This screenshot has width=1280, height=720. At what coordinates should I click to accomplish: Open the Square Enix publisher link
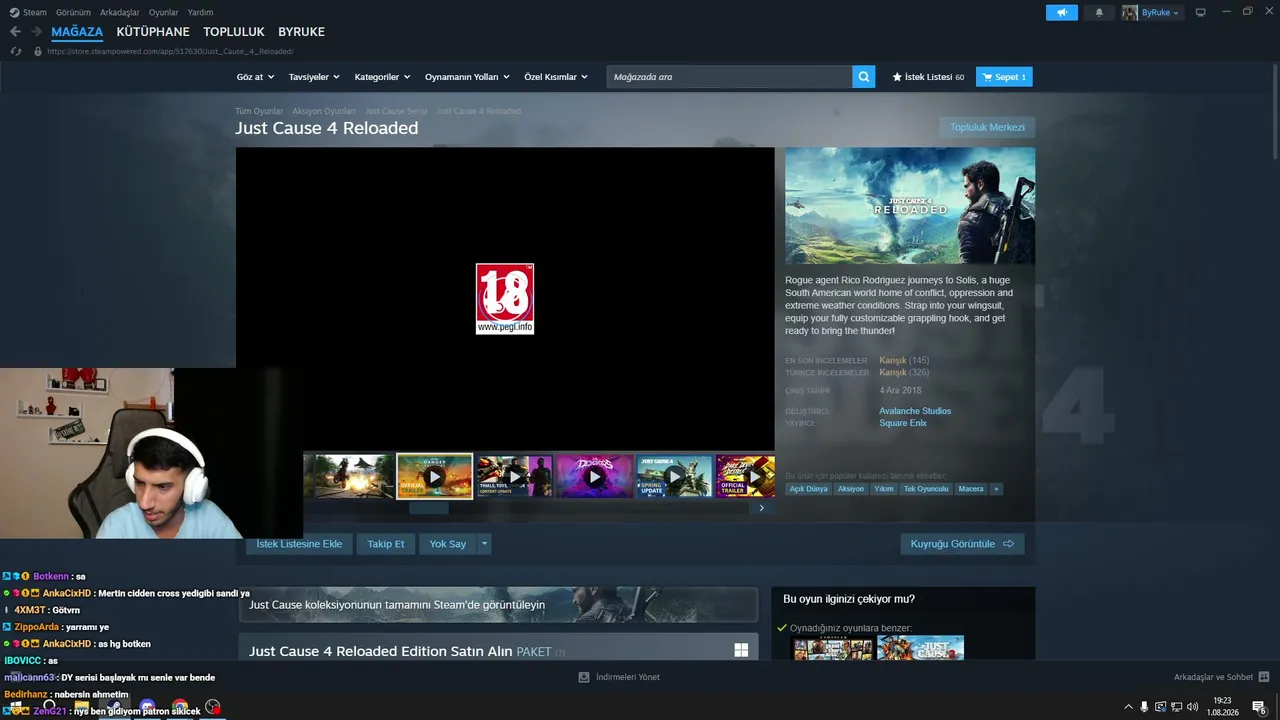coord(903,423)
